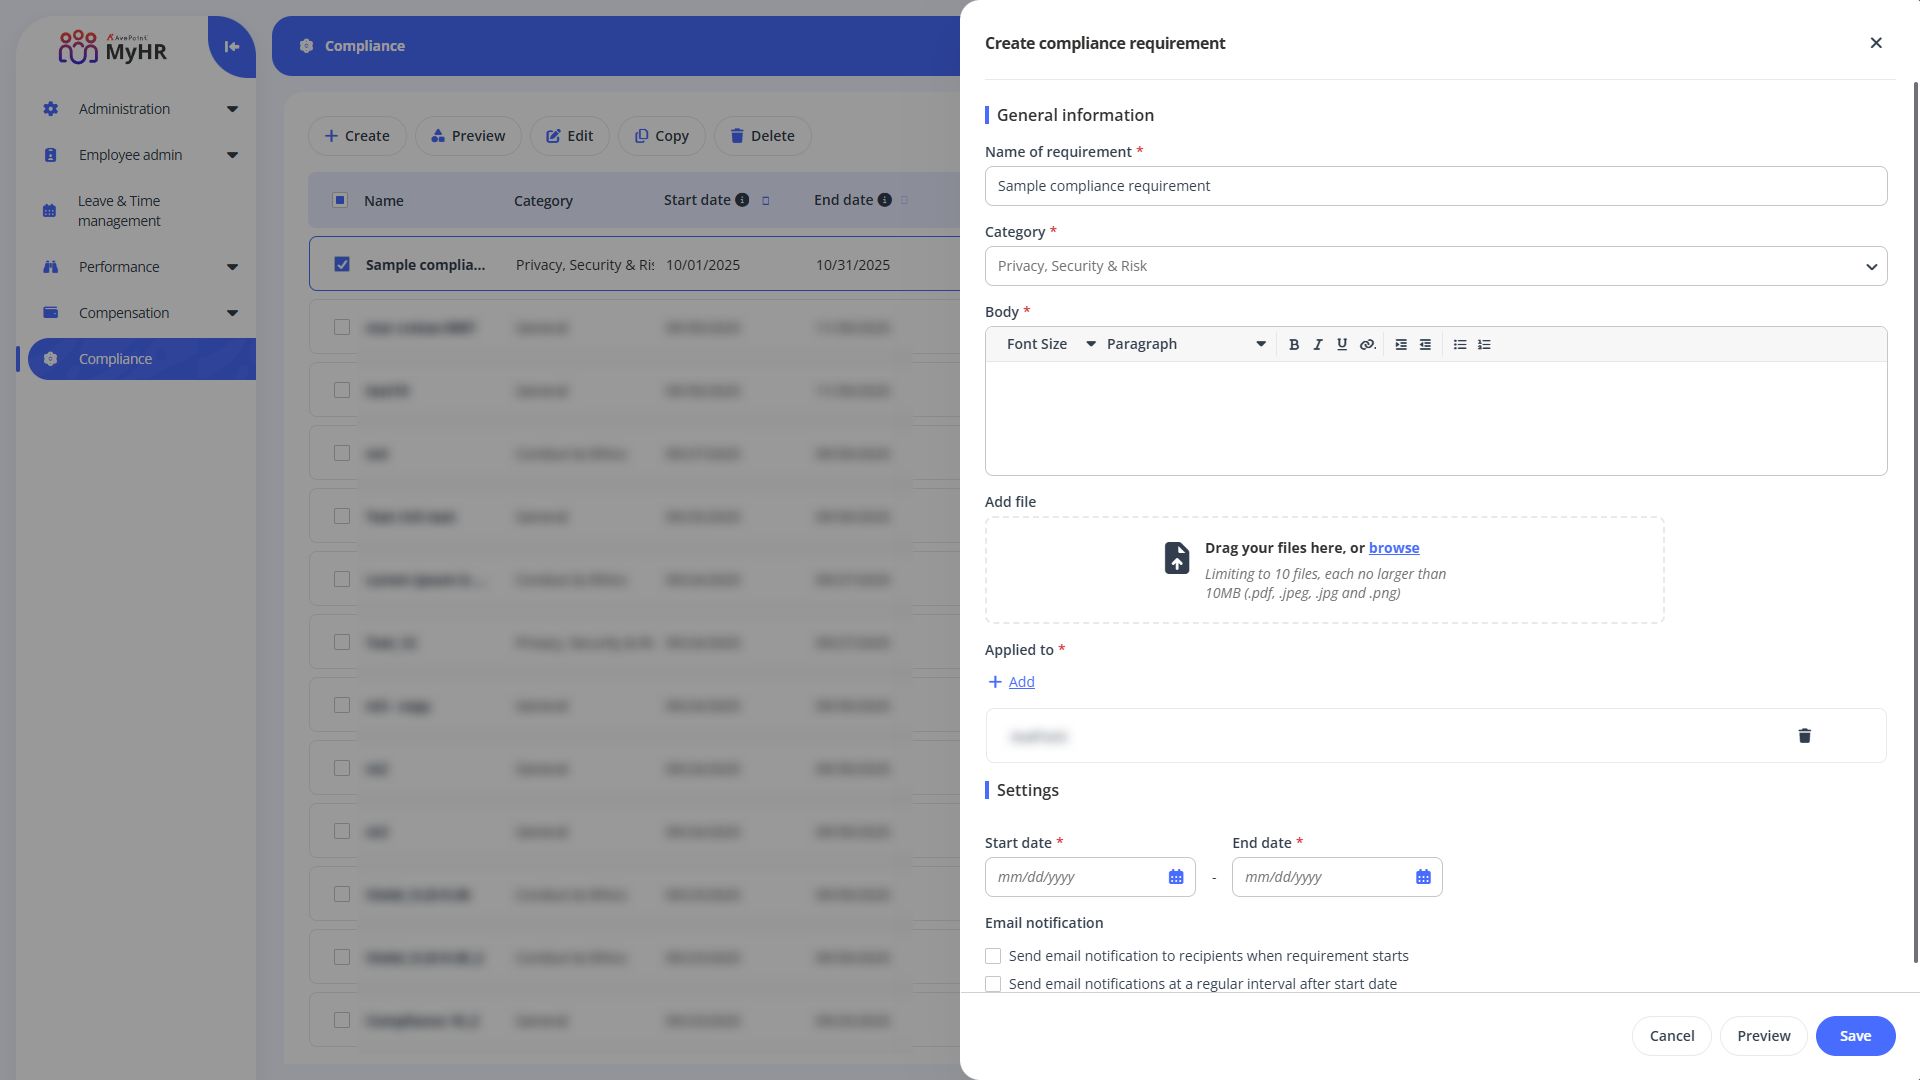Apply underline formatting in the Body editor
Image resolution: width=1920 pixels, height=1080 pixels.
coord(1342,344)
